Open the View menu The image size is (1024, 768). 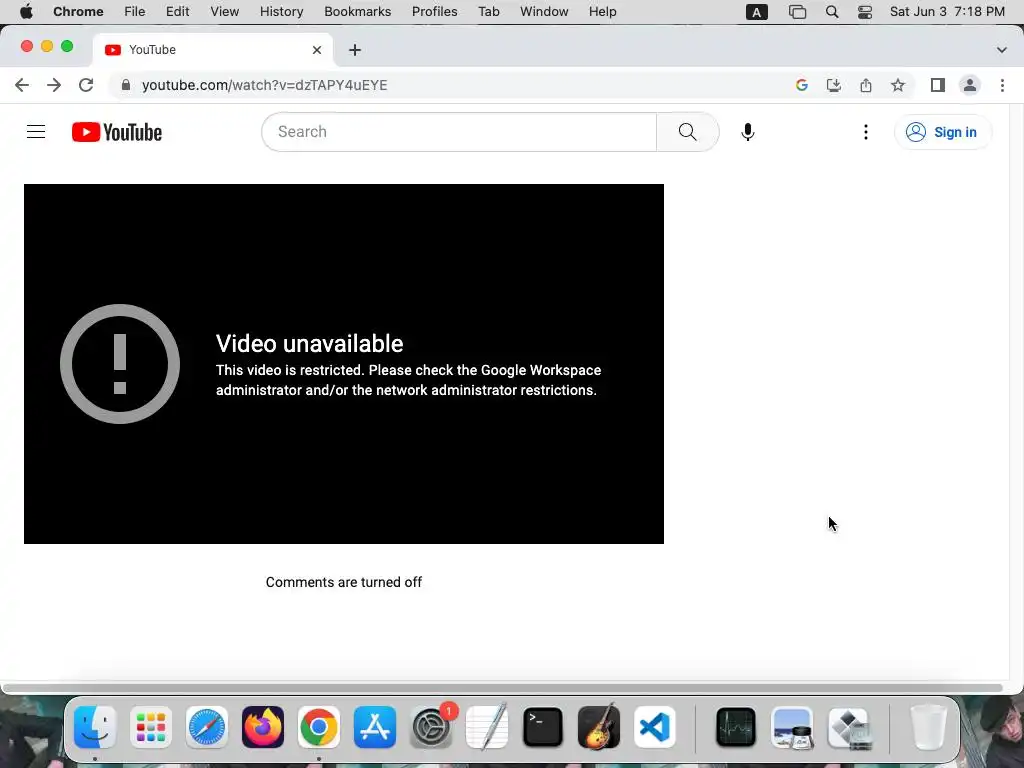[225, 12]
